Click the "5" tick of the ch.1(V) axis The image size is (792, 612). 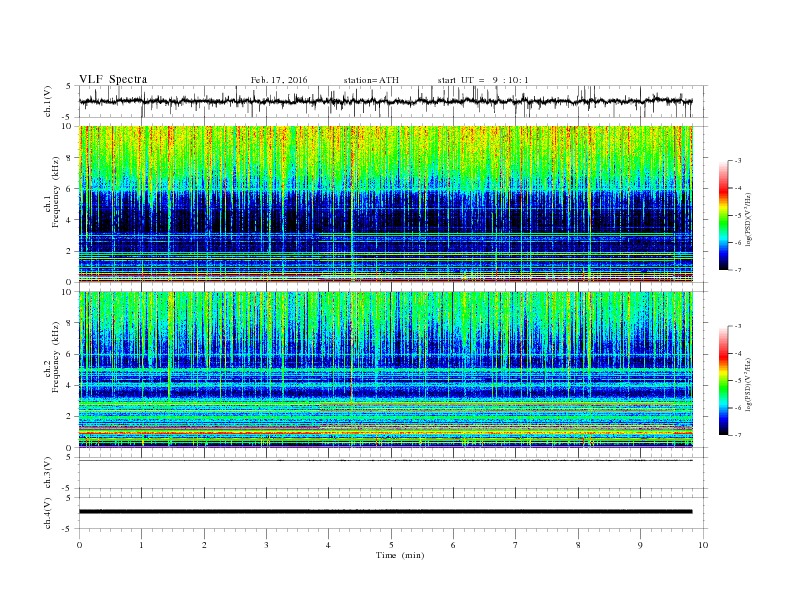(69, 86)
